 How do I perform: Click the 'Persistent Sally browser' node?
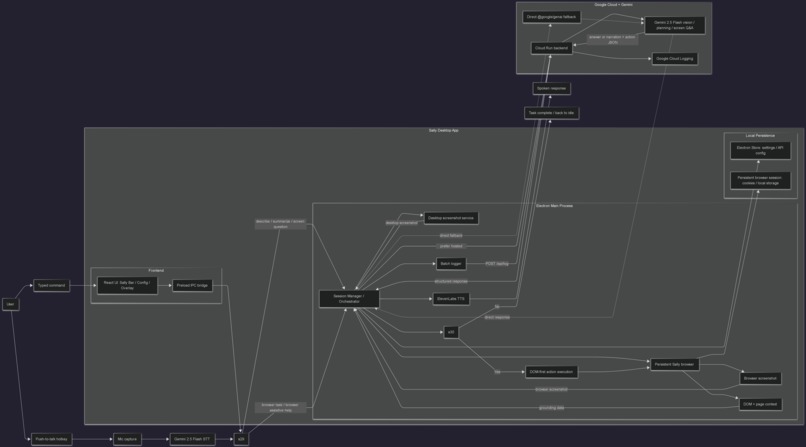tap(674, 364)
